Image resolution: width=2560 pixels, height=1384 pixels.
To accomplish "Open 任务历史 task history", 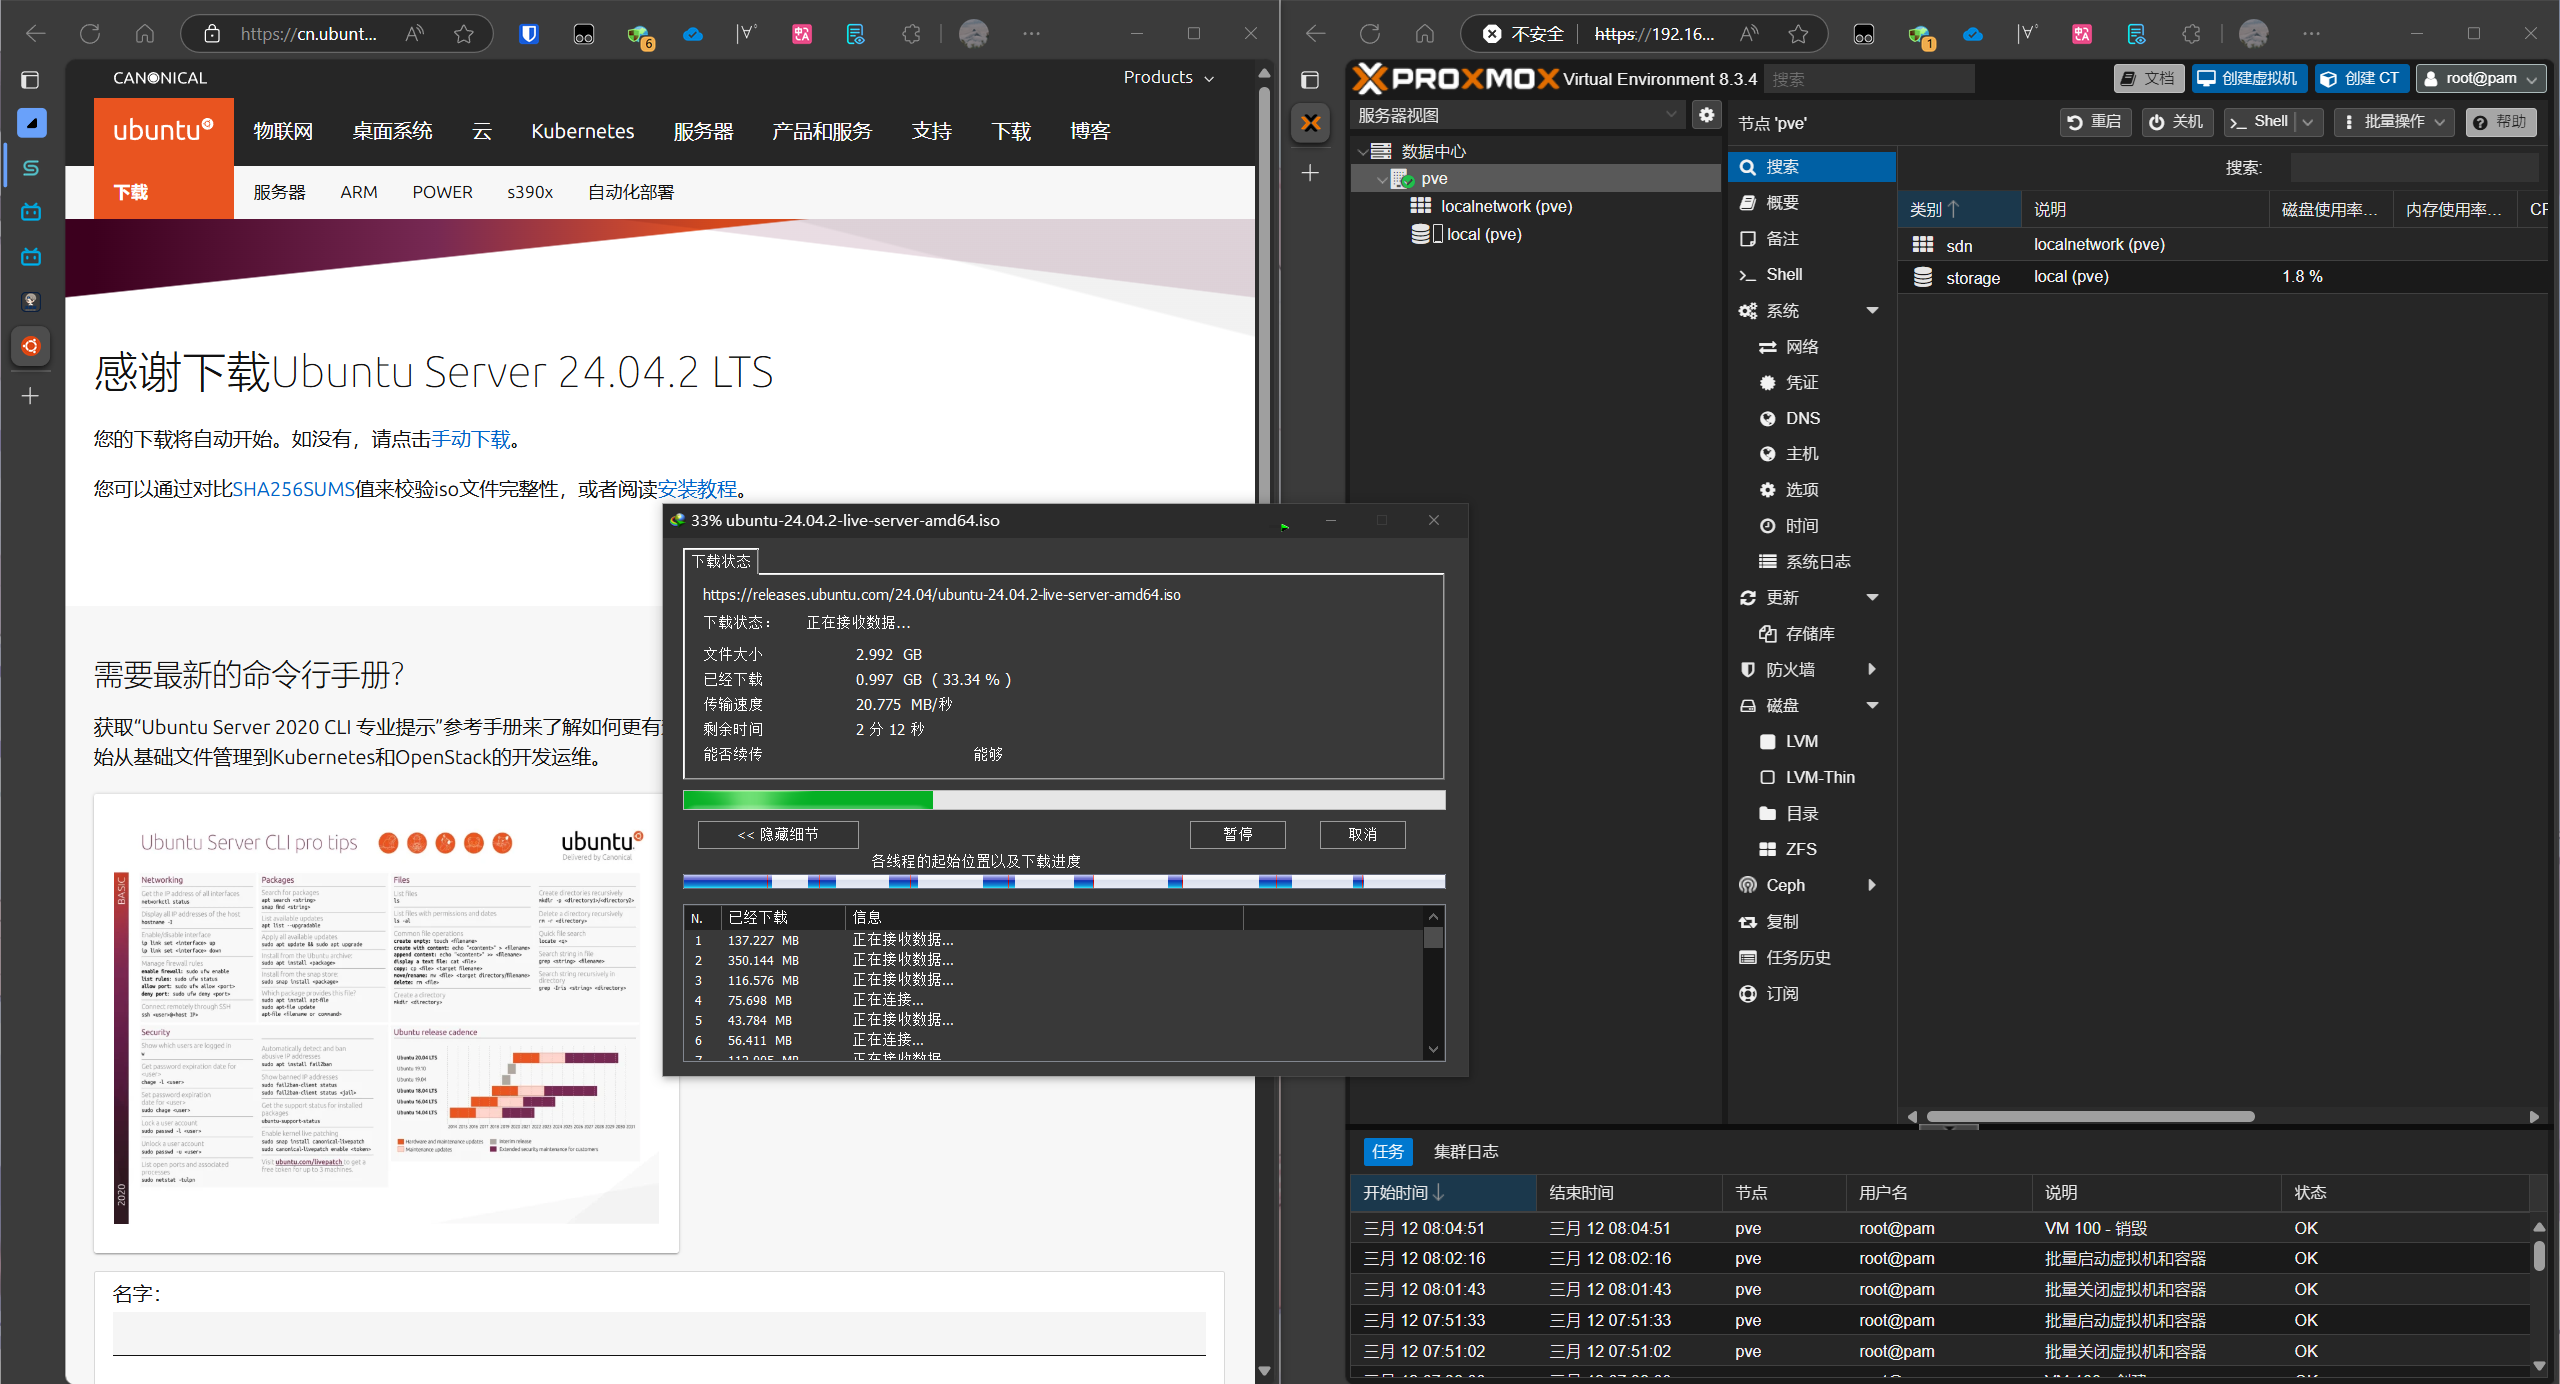I will (x=1811, y=958).
